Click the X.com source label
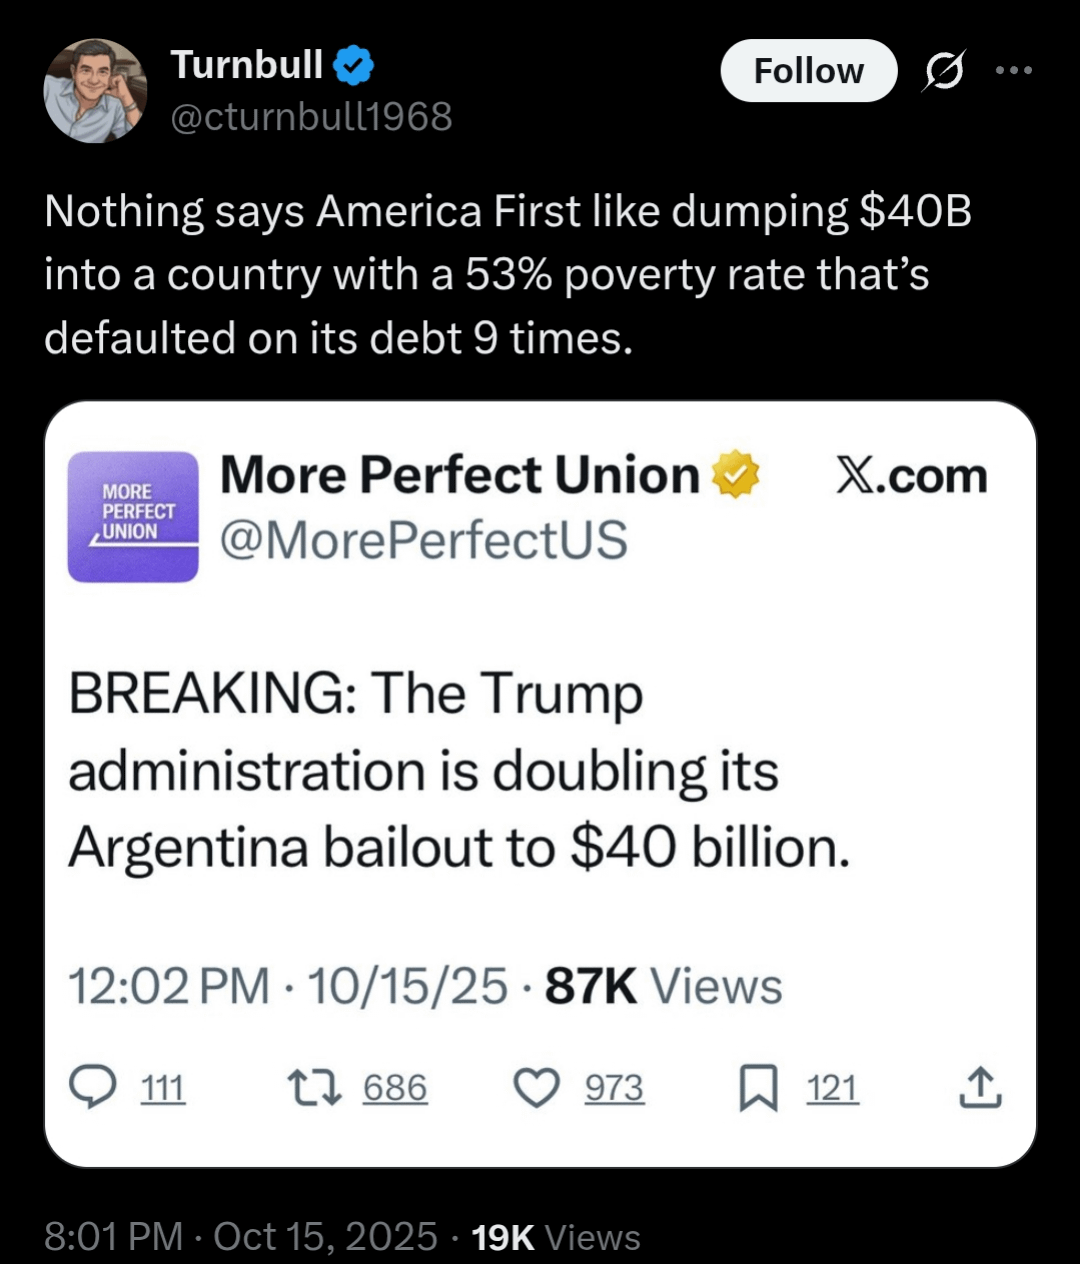The height and width of the screenshot is (1264, 1080). coord(911,476)
